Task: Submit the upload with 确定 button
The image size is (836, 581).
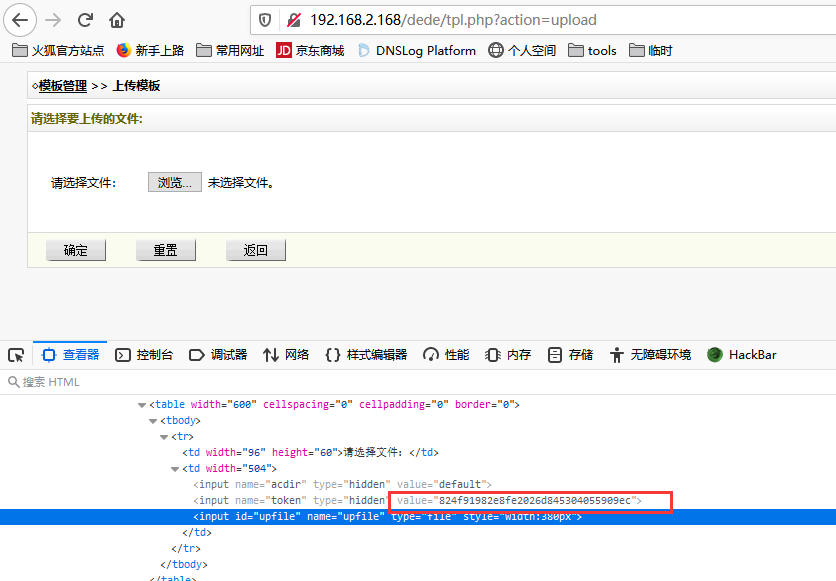Action: point(76,250)
